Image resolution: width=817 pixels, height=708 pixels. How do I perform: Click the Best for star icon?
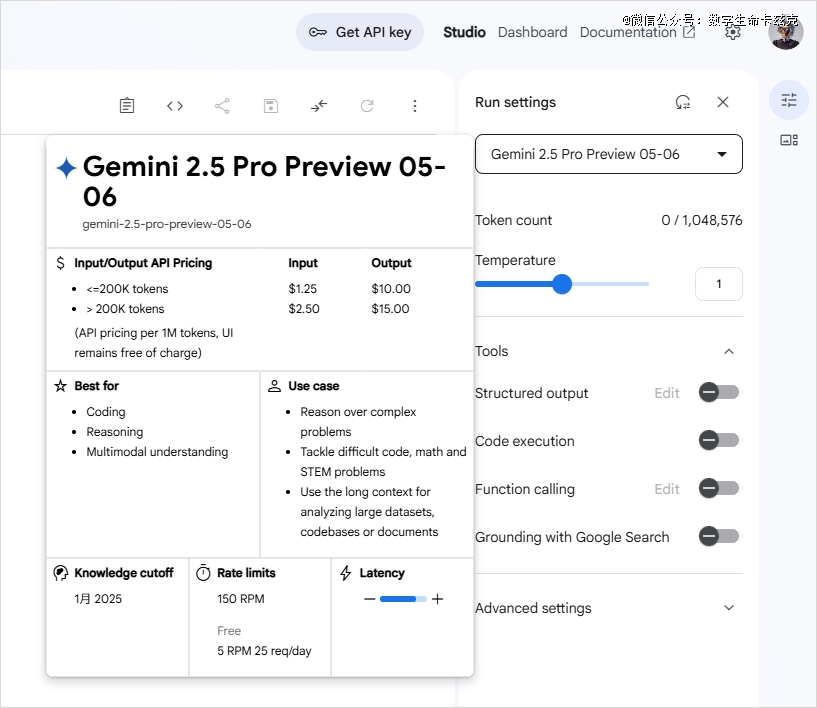coord(60,386)
